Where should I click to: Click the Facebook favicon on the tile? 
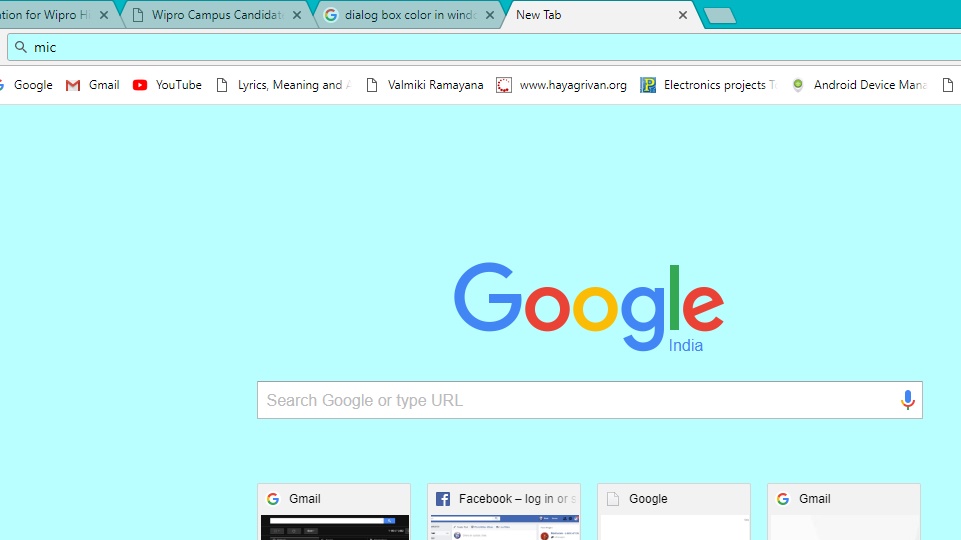click(x=443, y=499)
